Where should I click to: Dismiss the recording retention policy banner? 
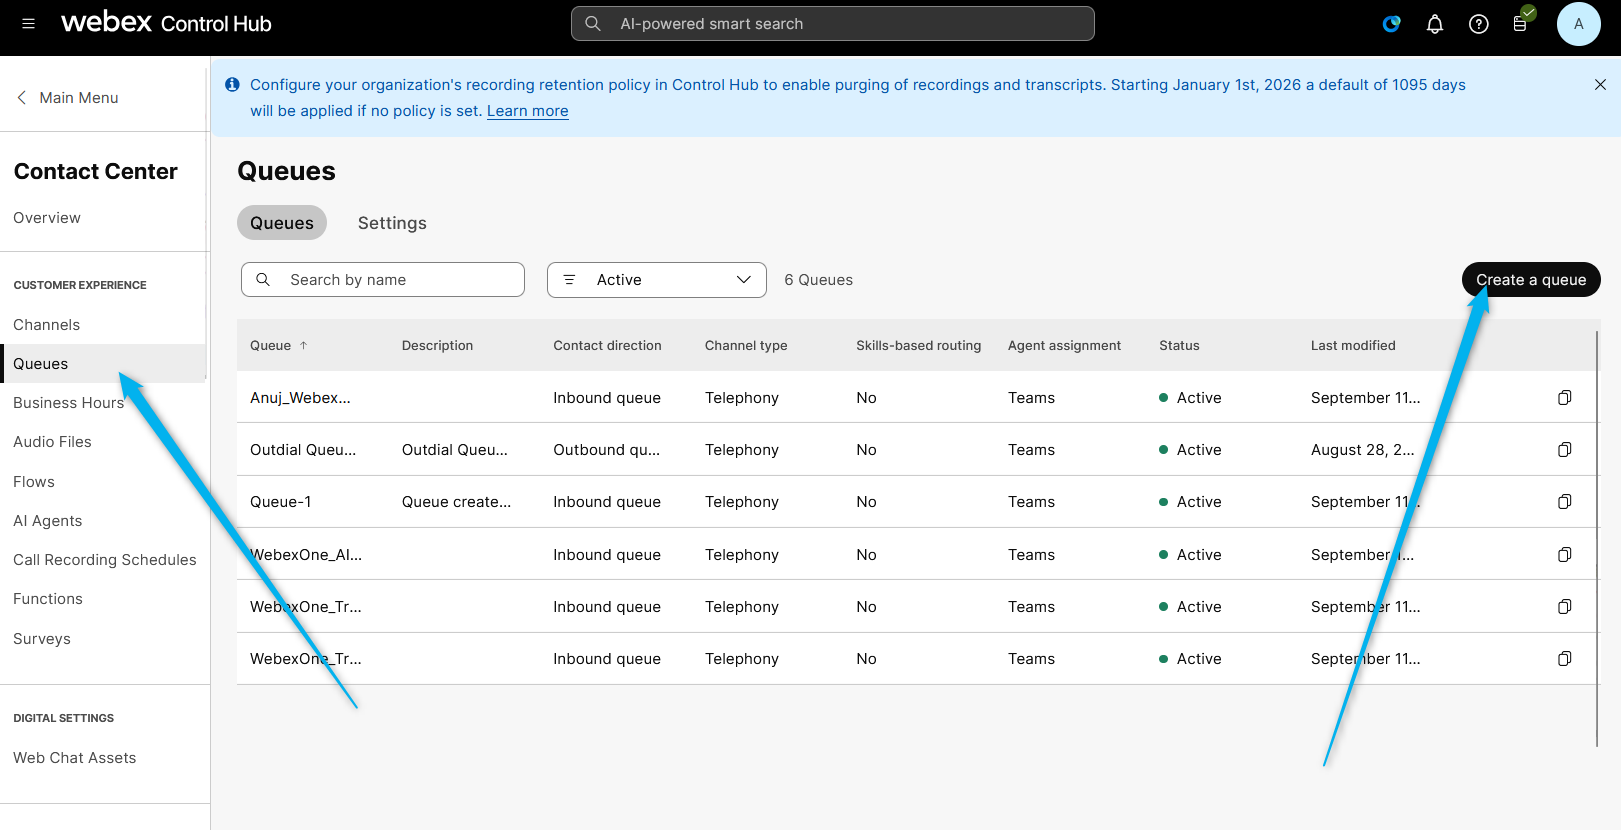[x=1600, y=85]
